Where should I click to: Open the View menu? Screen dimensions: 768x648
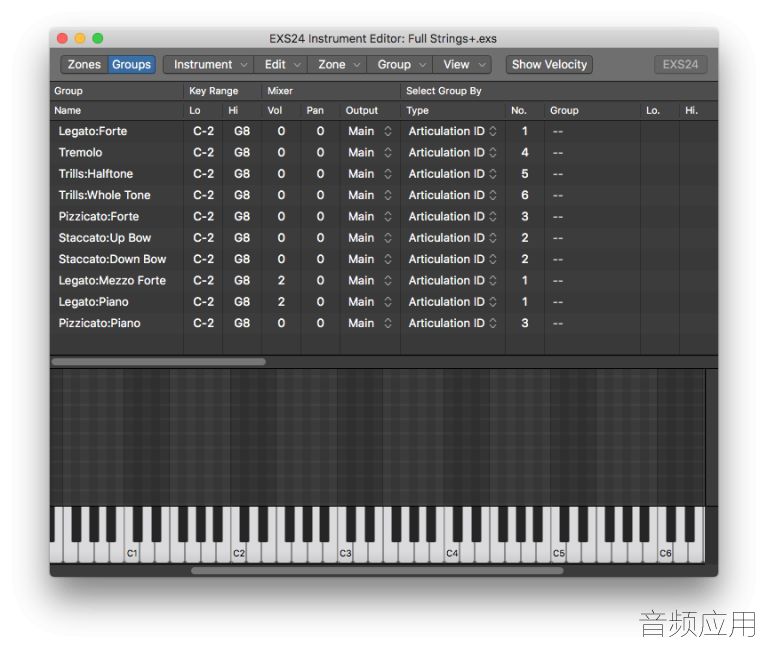462,65
